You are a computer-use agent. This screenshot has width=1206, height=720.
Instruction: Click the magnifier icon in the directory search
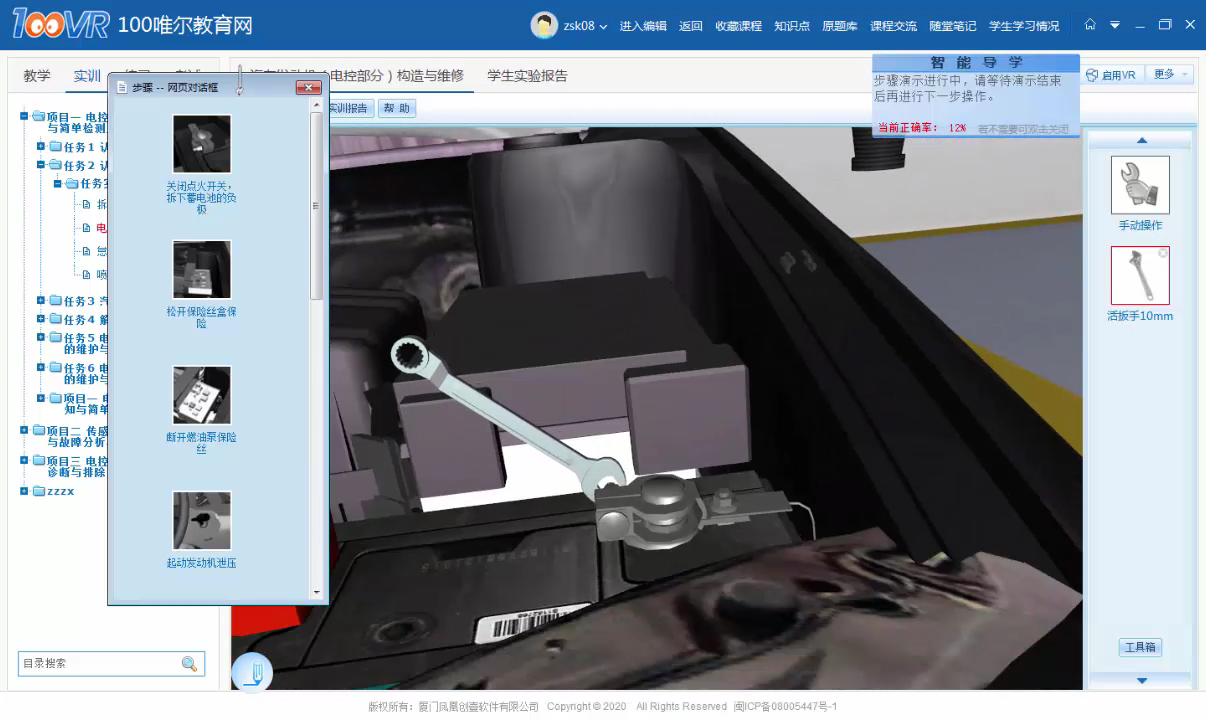click(x=189, y=664)
